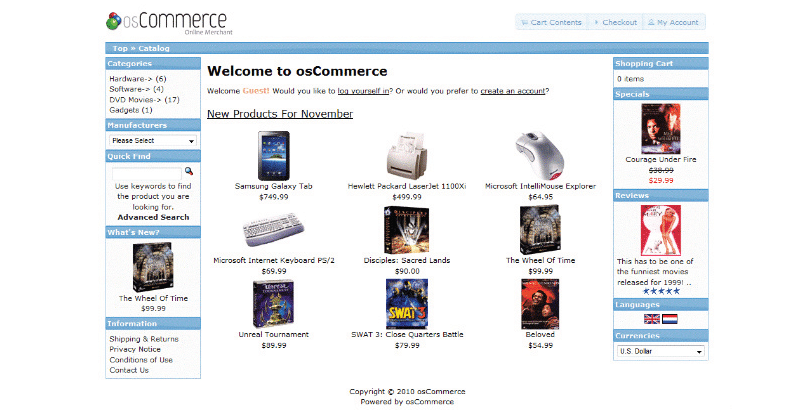
Task: Click the five-star rating in Reviews
Action: click(661, 292)
